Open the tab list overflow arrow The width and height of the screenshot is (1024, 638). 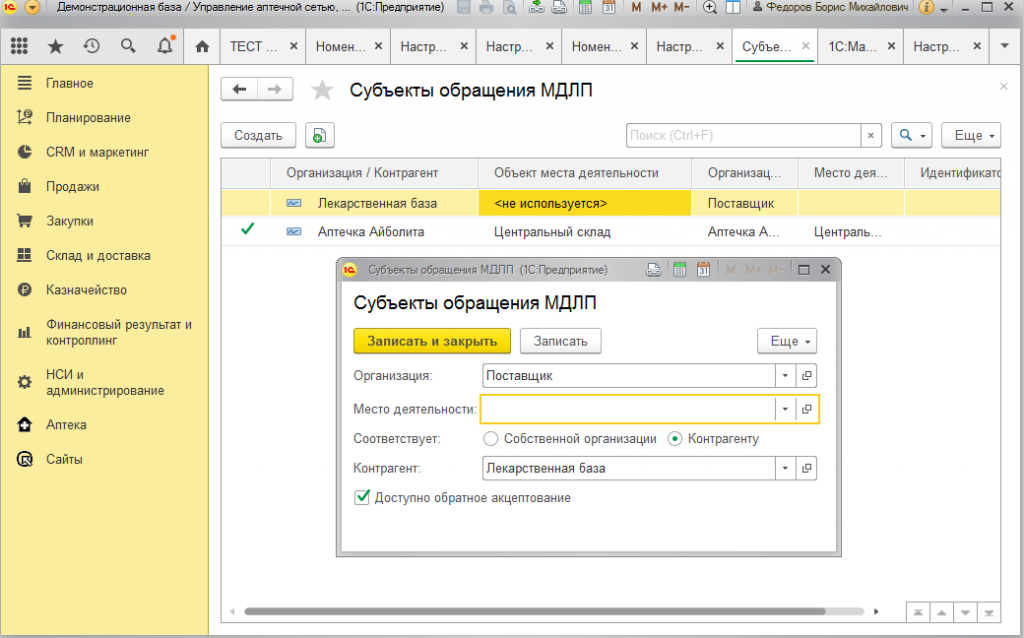point(1005,46)
